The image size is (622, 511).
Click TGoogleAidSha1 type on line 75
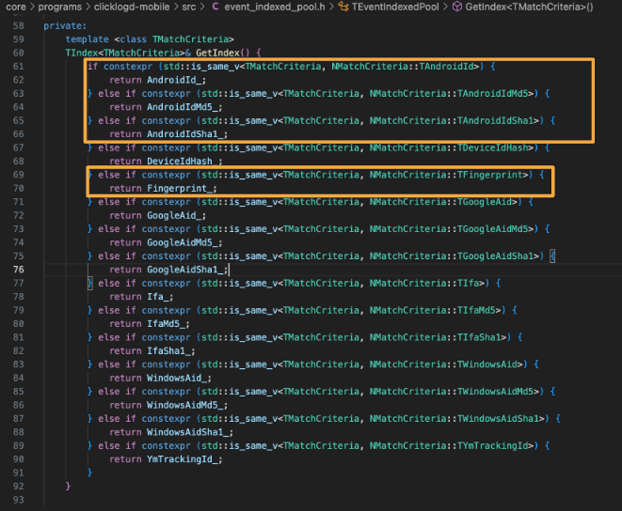tap(495, 256)
